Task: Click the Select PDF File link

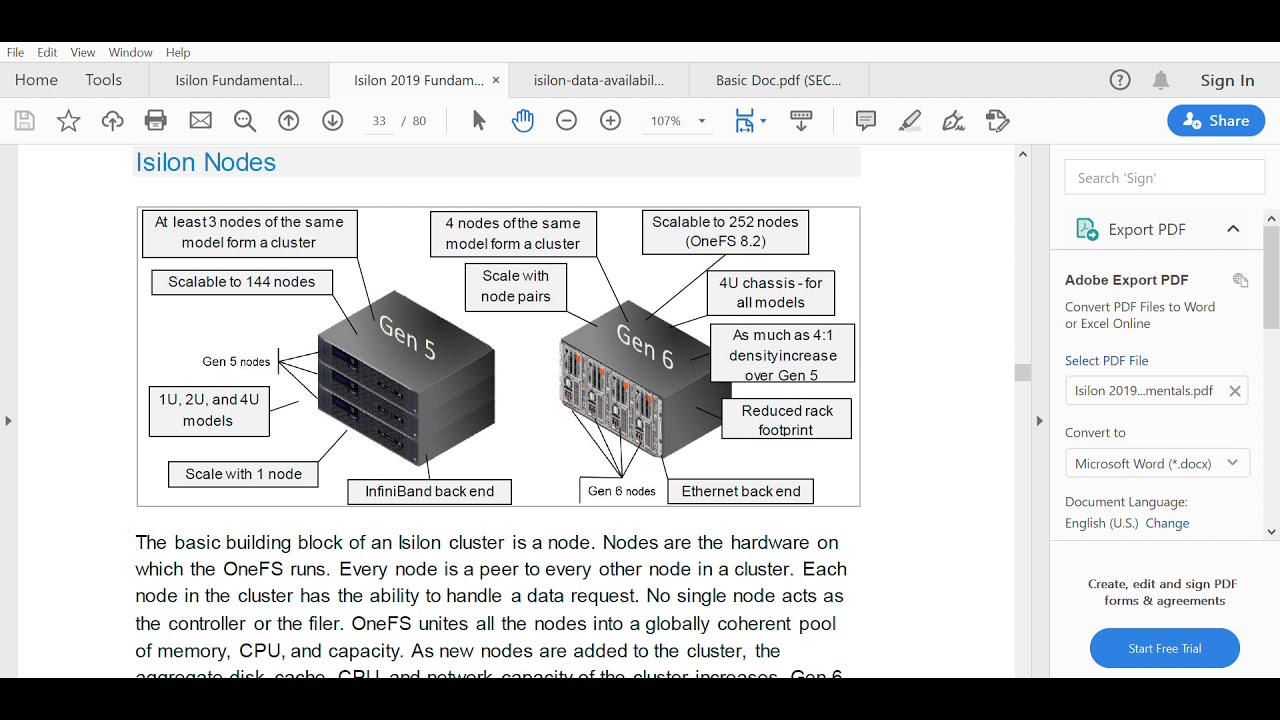Action: point(1106,360)
